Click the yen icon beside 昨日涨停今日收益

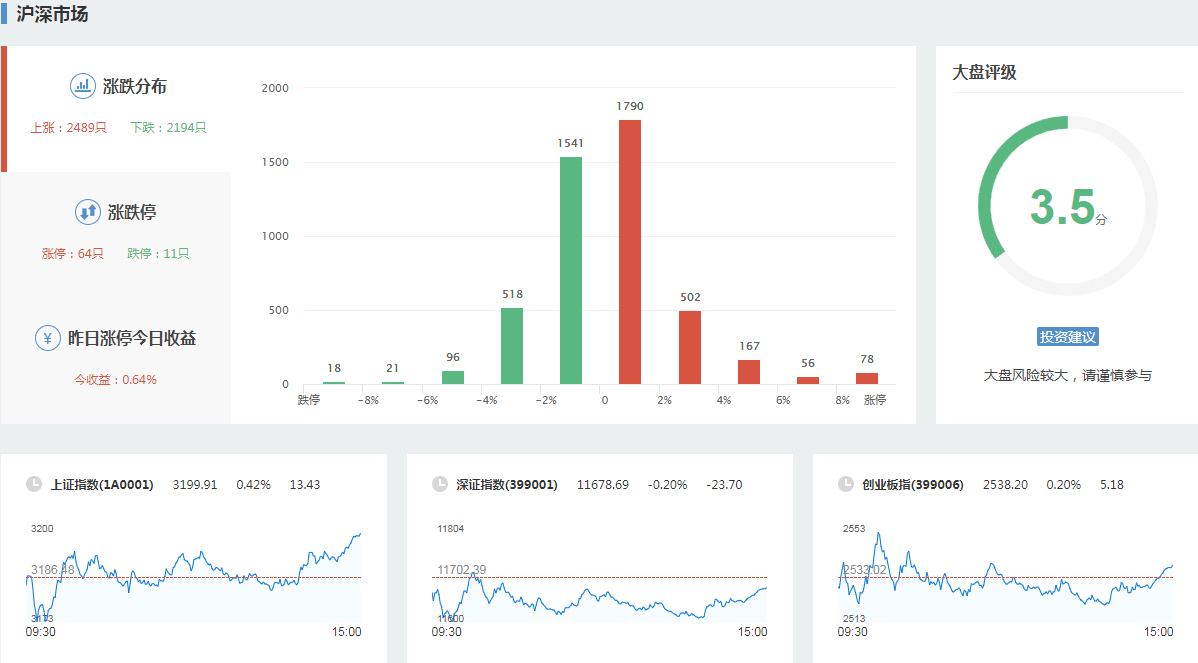(47, 338)
